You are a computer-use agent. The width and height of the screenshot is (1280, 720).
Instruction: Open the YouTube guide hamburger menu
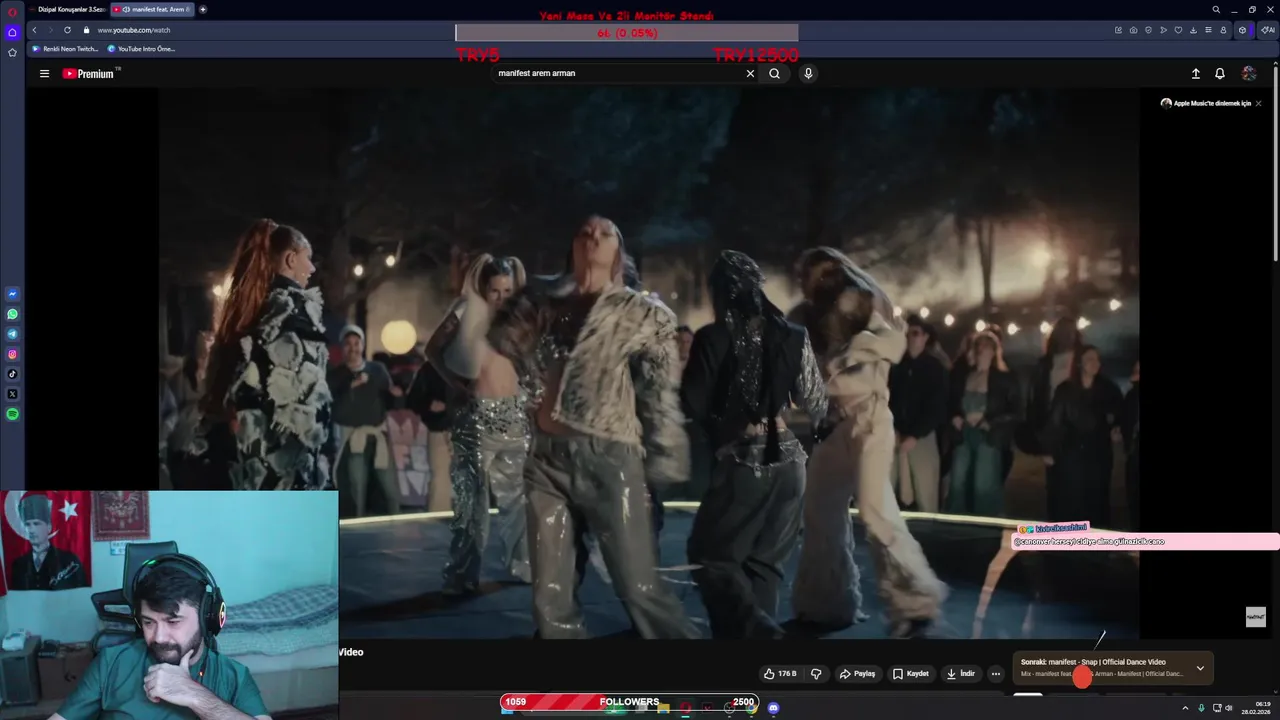point(44,73)
